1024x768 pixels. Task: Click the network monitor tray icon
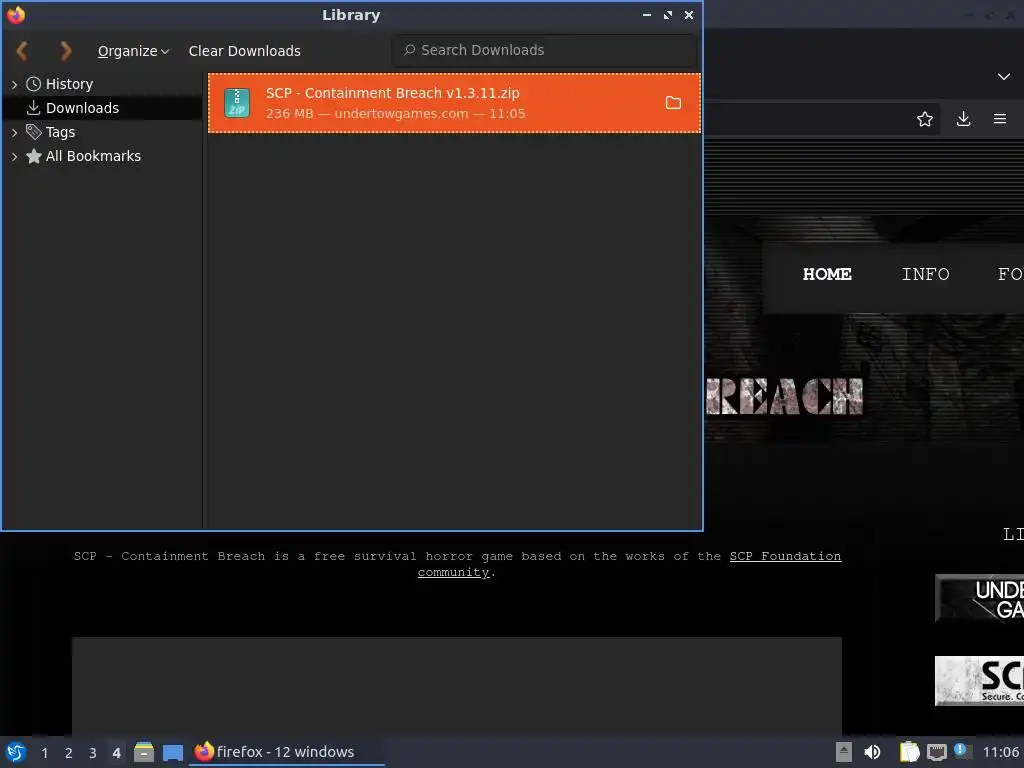click(936, 753)
